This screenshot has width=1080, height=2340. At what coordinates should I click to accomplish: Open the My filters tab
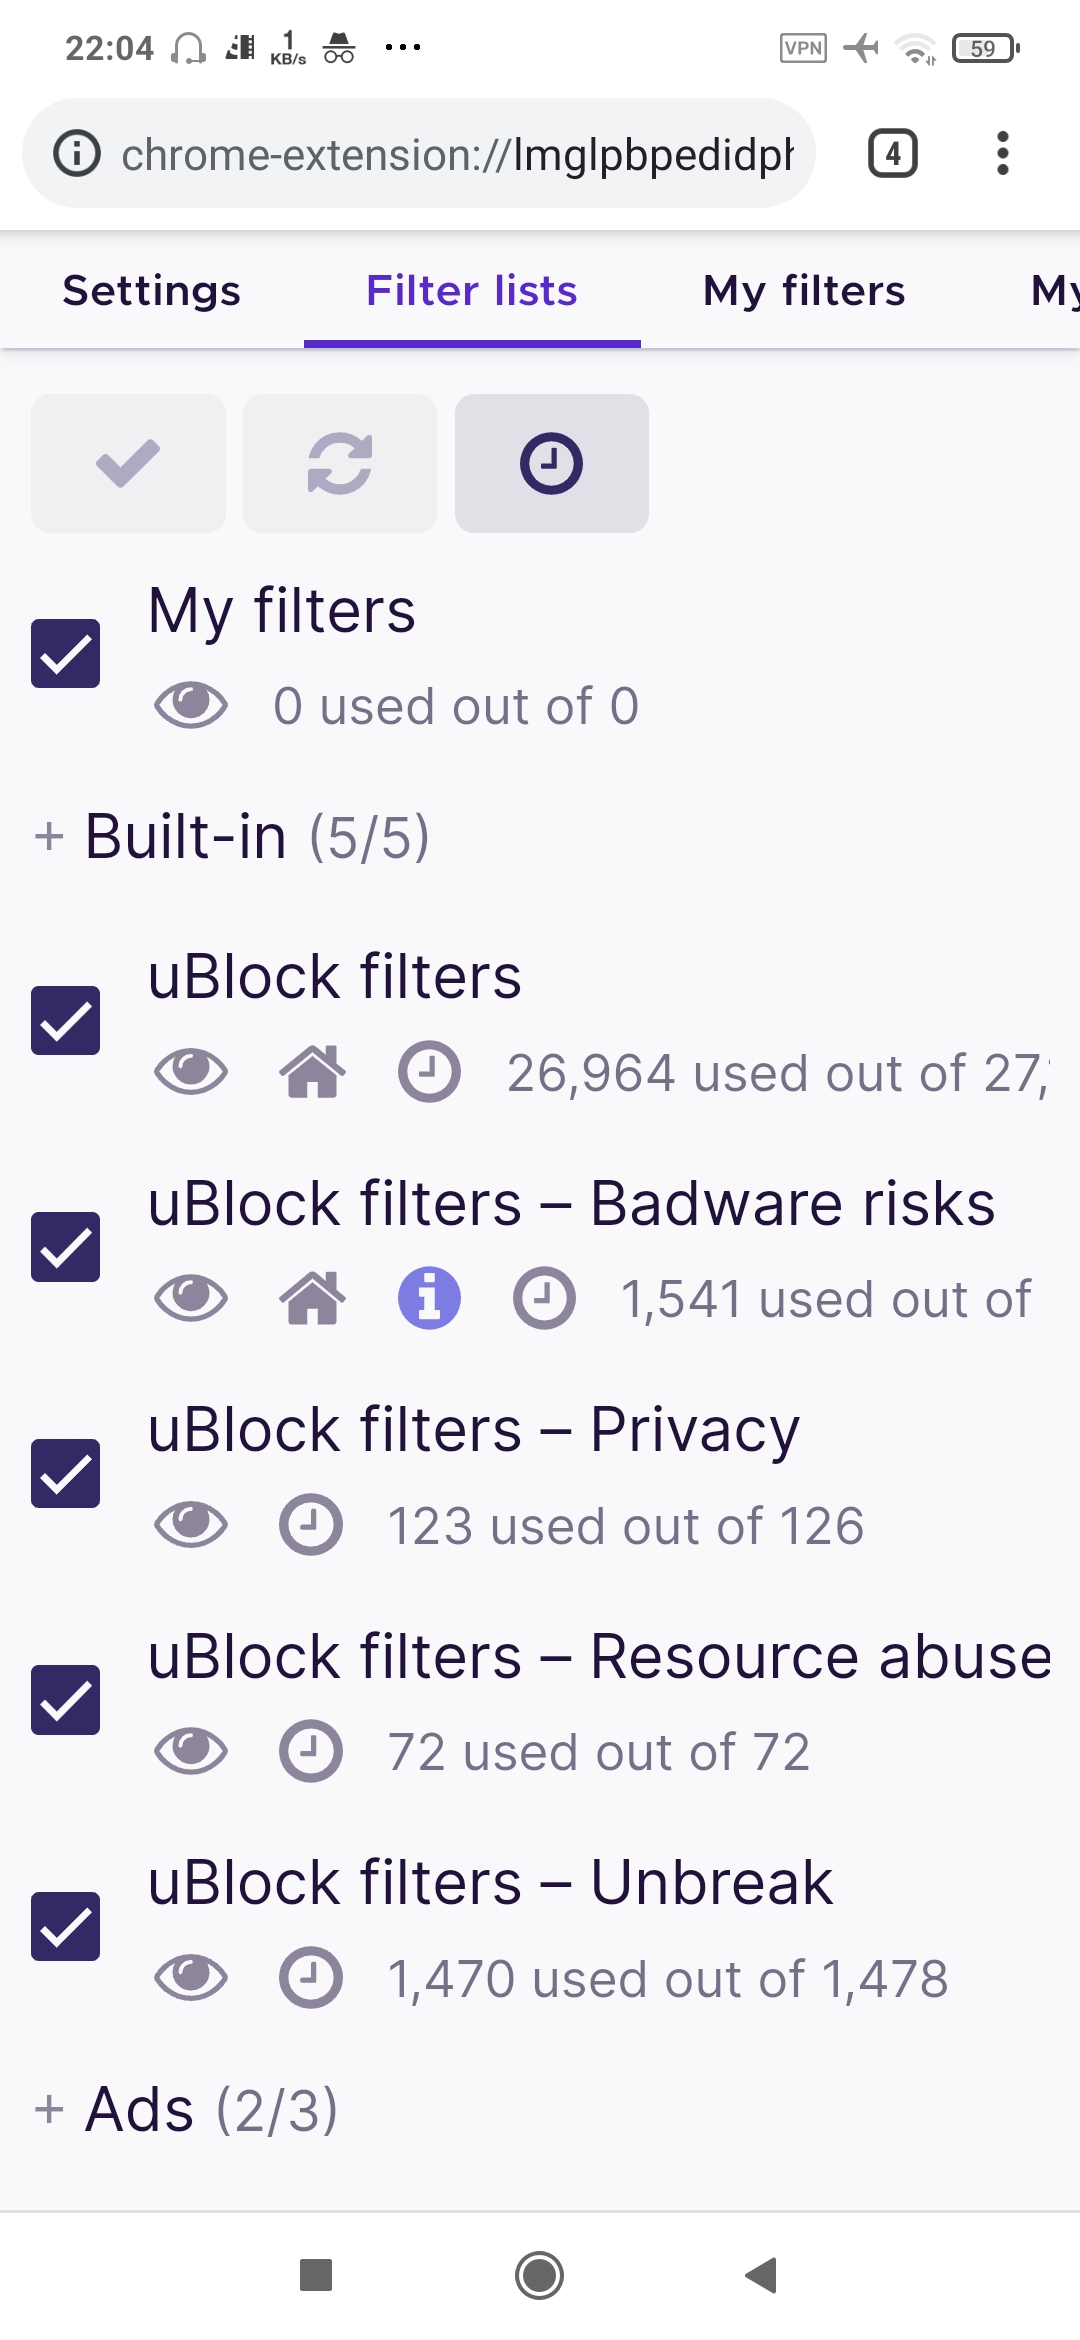[803, 290]
